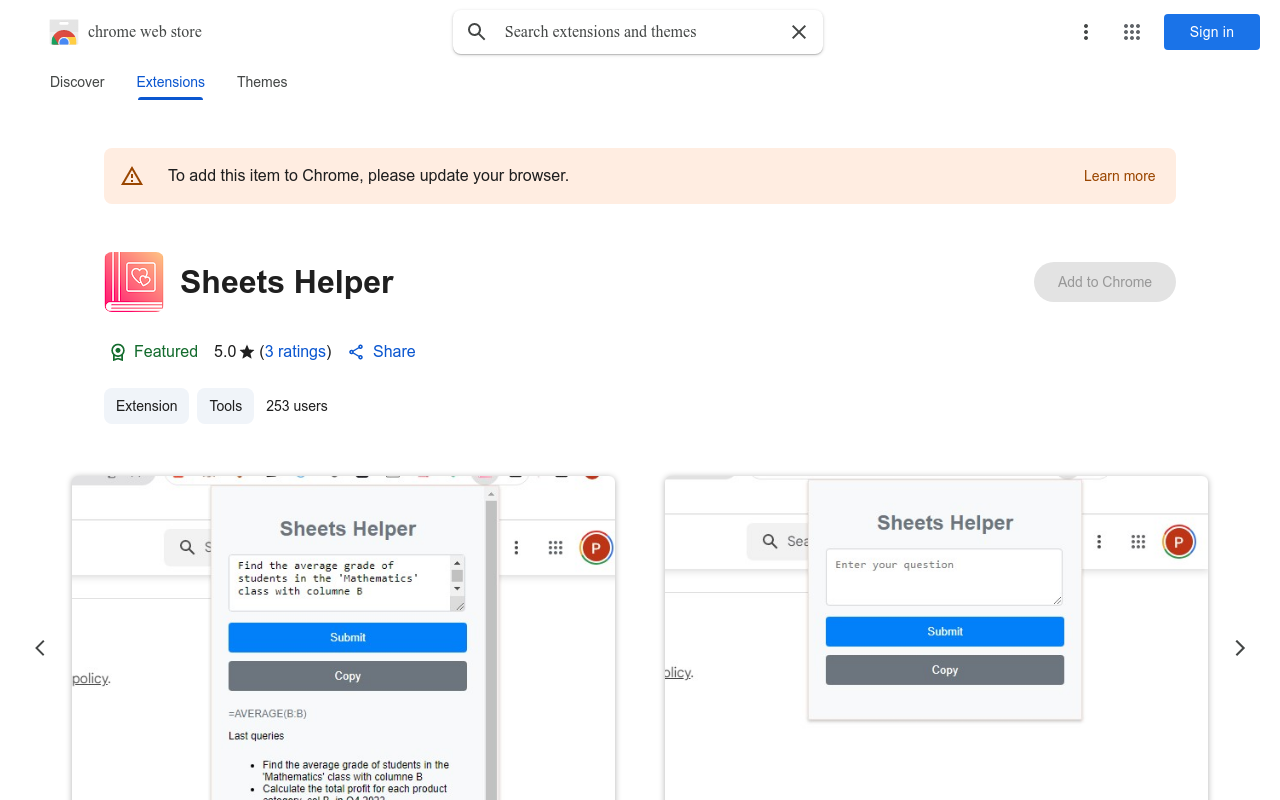Viewport: 1280px width, 800px height.
Task: Clear the search field with X
Action: [x=799, y=32]
